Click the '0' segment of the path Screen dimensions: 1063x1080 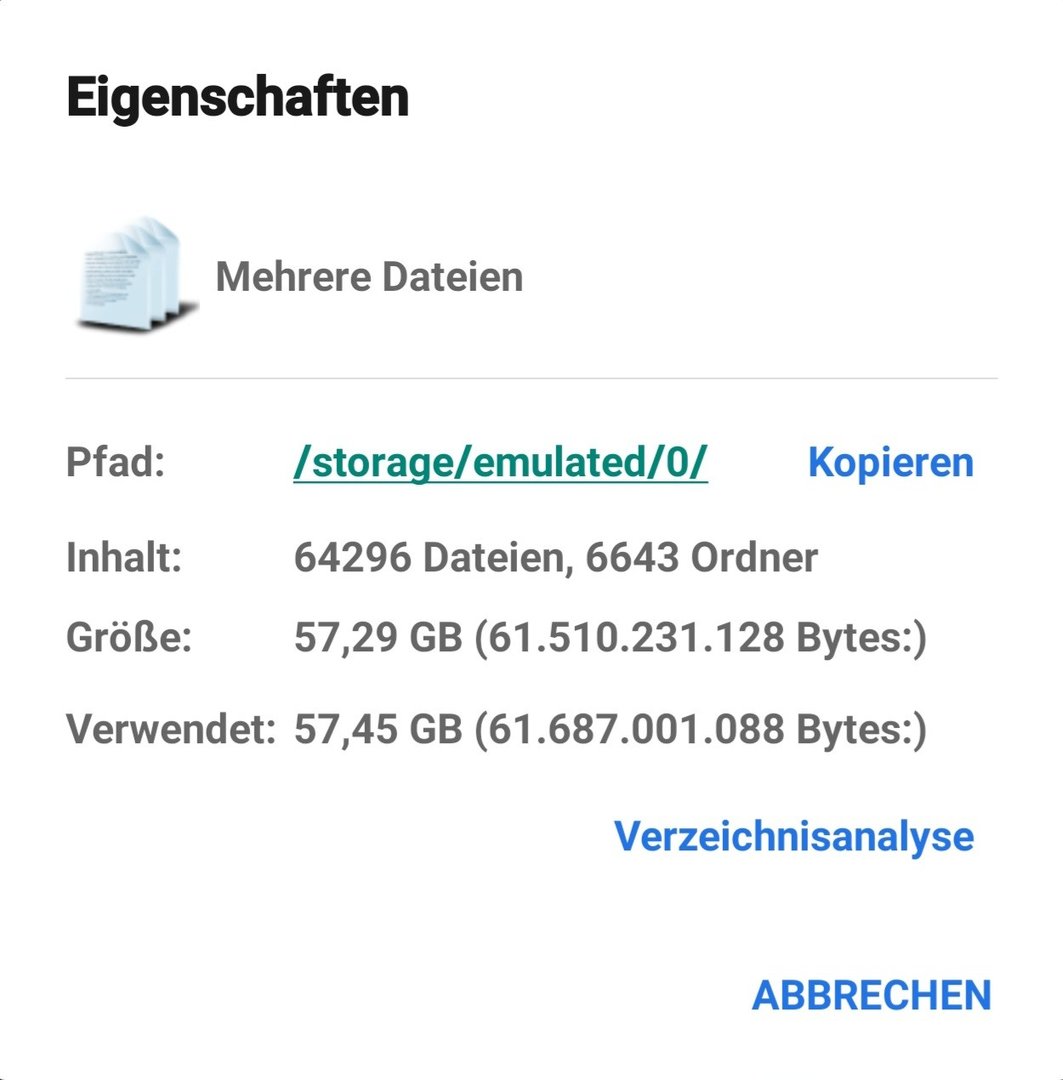(683, 462)
